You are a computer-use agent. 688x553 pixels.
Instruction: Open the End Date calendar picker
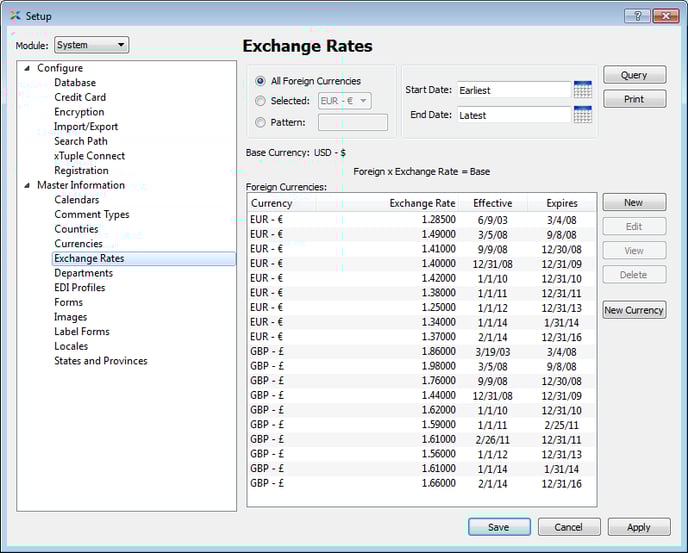click(x=583, y=115)
